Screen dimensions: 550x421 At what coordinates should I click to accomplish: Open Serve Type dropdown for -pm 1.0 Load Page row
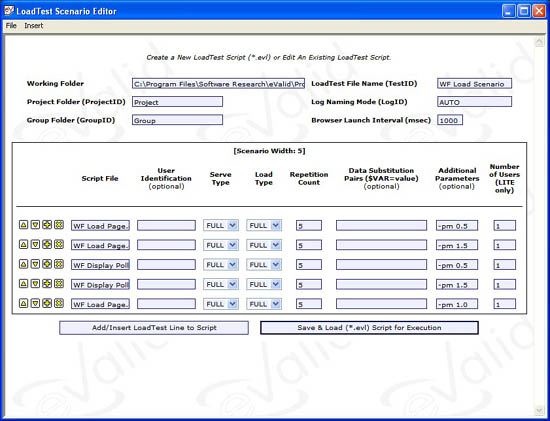click(x=221, y=304)
